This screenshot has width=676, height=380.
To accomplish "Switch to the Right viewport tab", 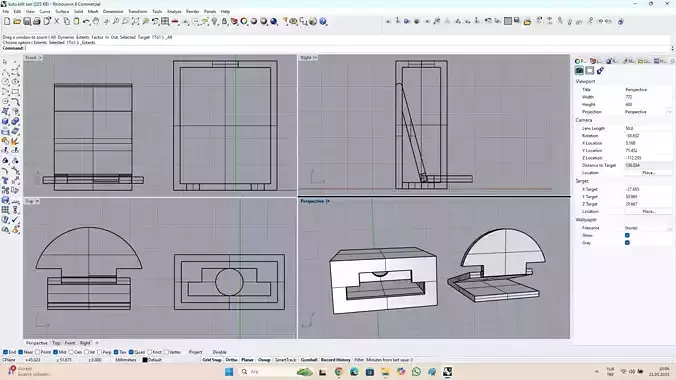I will 85,343.
